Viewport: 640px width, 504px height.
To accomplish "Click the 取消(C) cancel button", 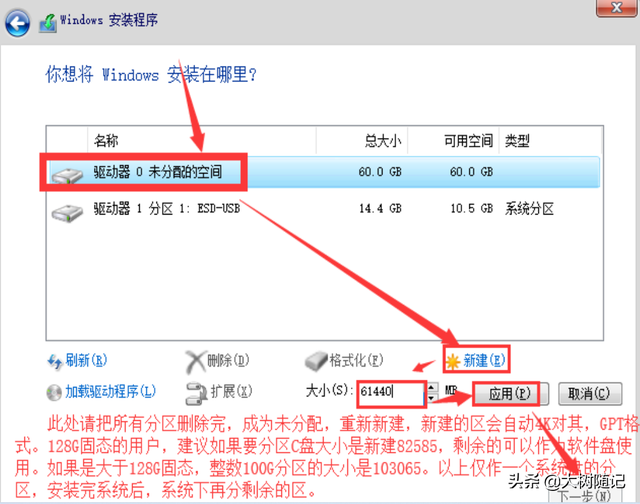I will pos(589,393).
